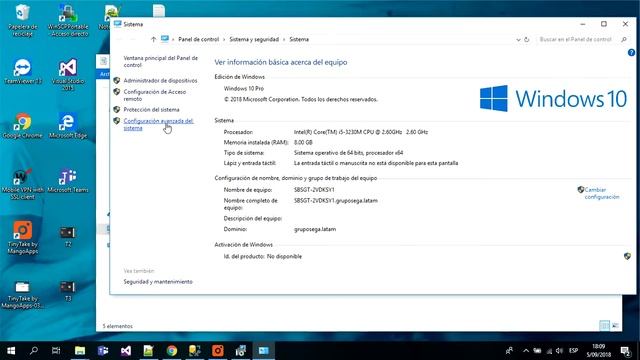Open the Windows Start menu

click(x=11, y=351)
